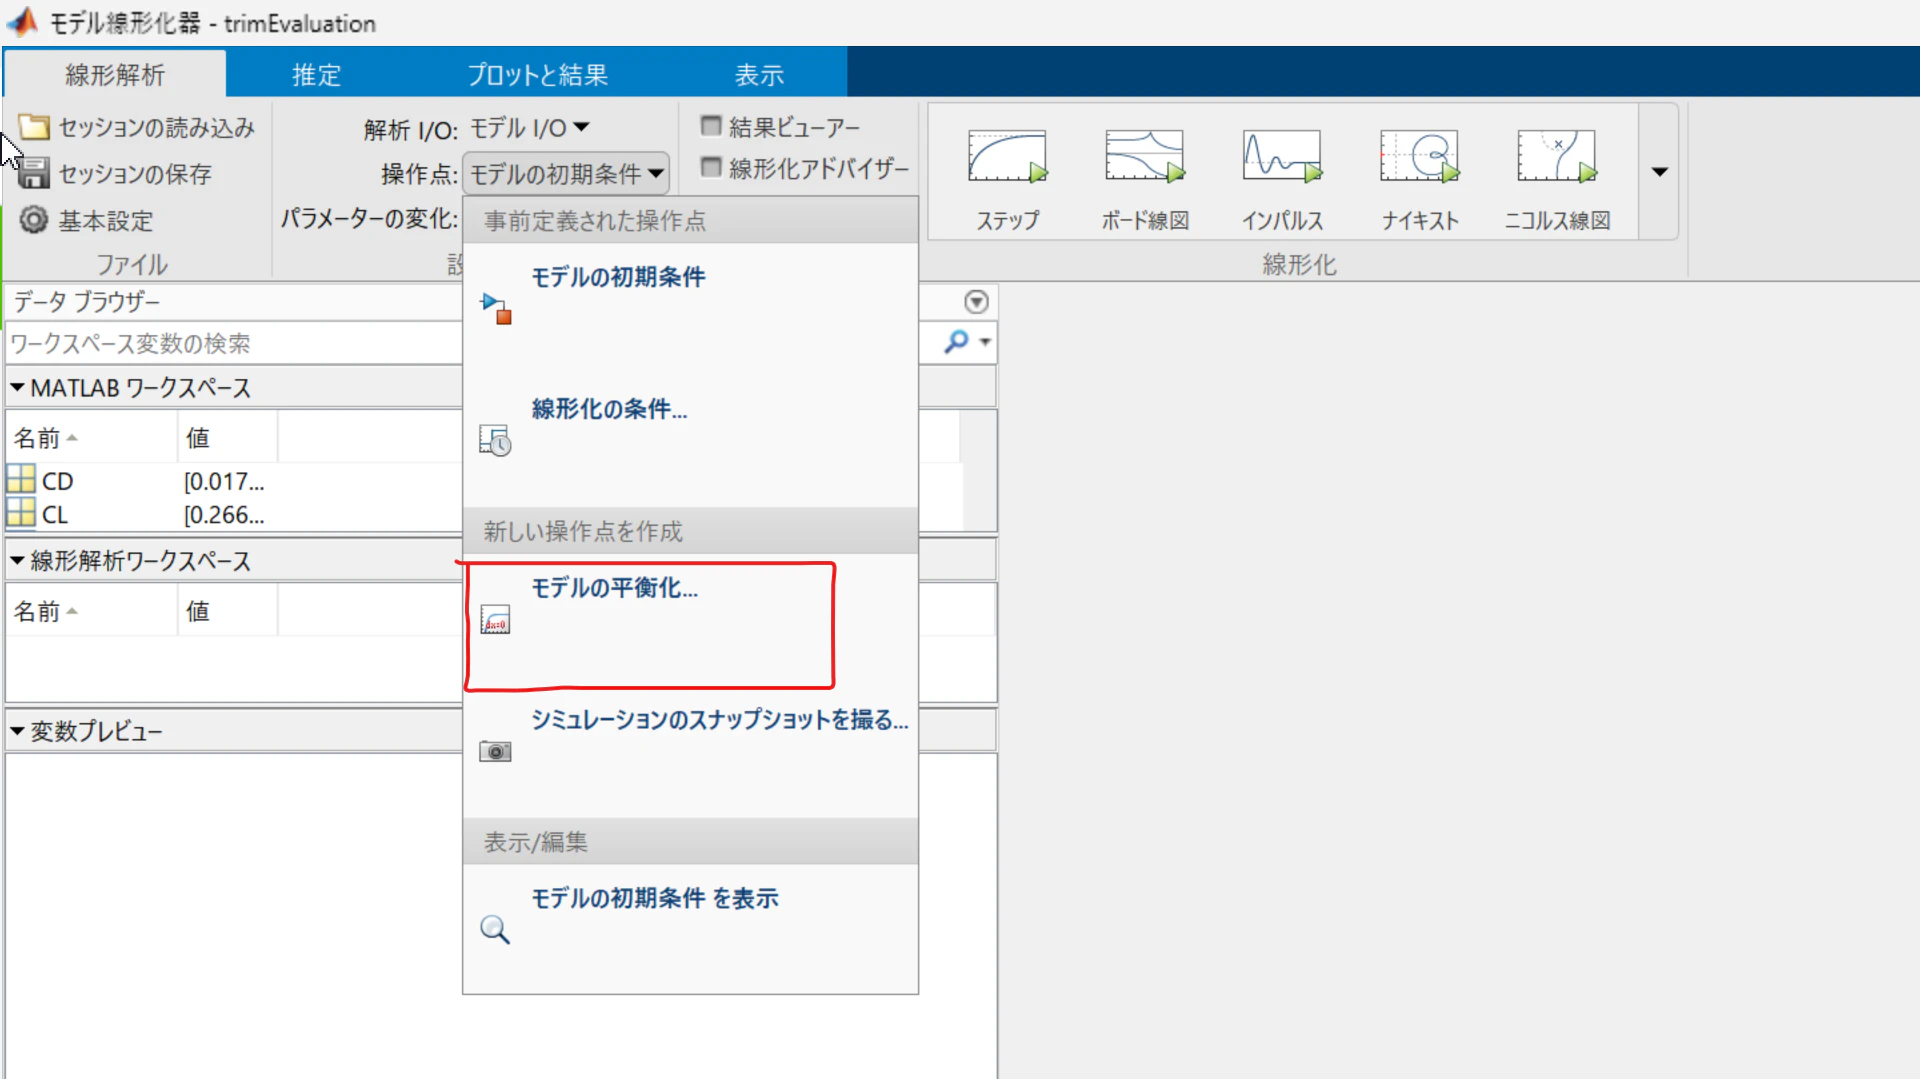Select シミュレーションのスナップショットを撮る option
This screenshot has width=1920, height=1079.
(x=718, y=721)
